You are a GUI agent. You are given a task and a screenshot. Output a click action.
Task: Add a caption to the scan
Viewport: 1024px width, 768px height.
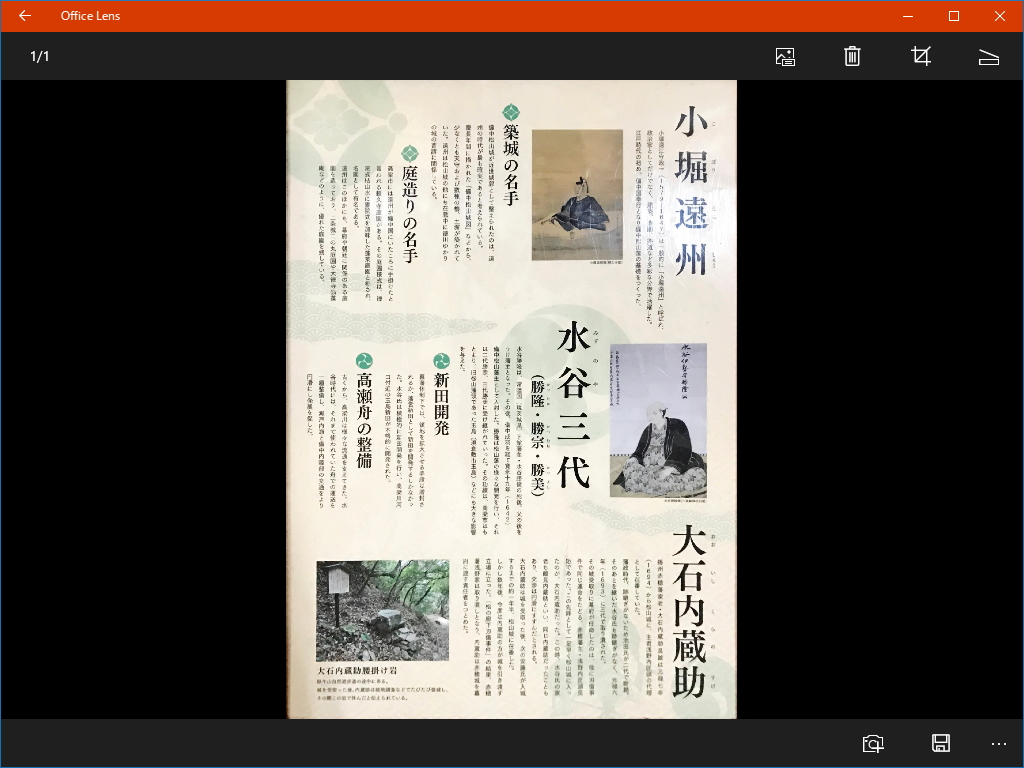784,57
